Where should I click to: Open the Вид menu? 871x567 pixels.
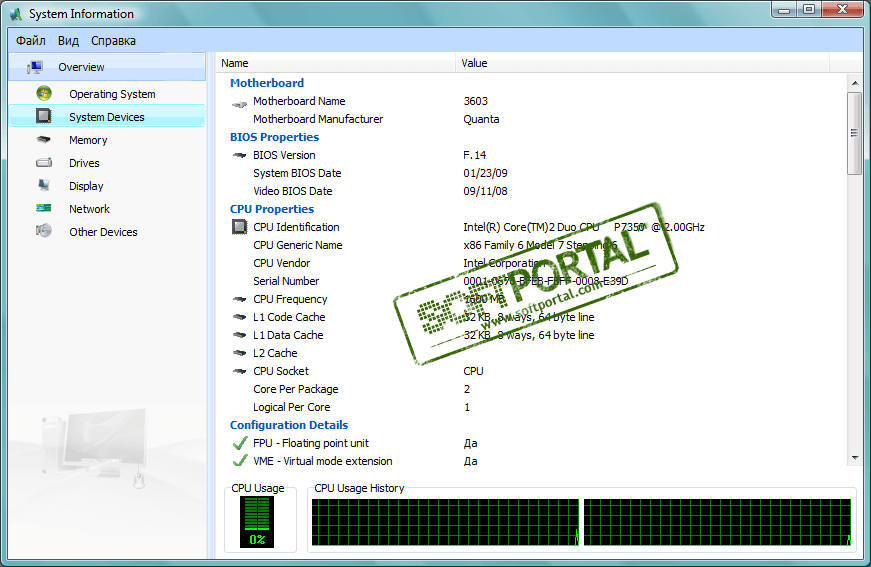click(68, 41)
